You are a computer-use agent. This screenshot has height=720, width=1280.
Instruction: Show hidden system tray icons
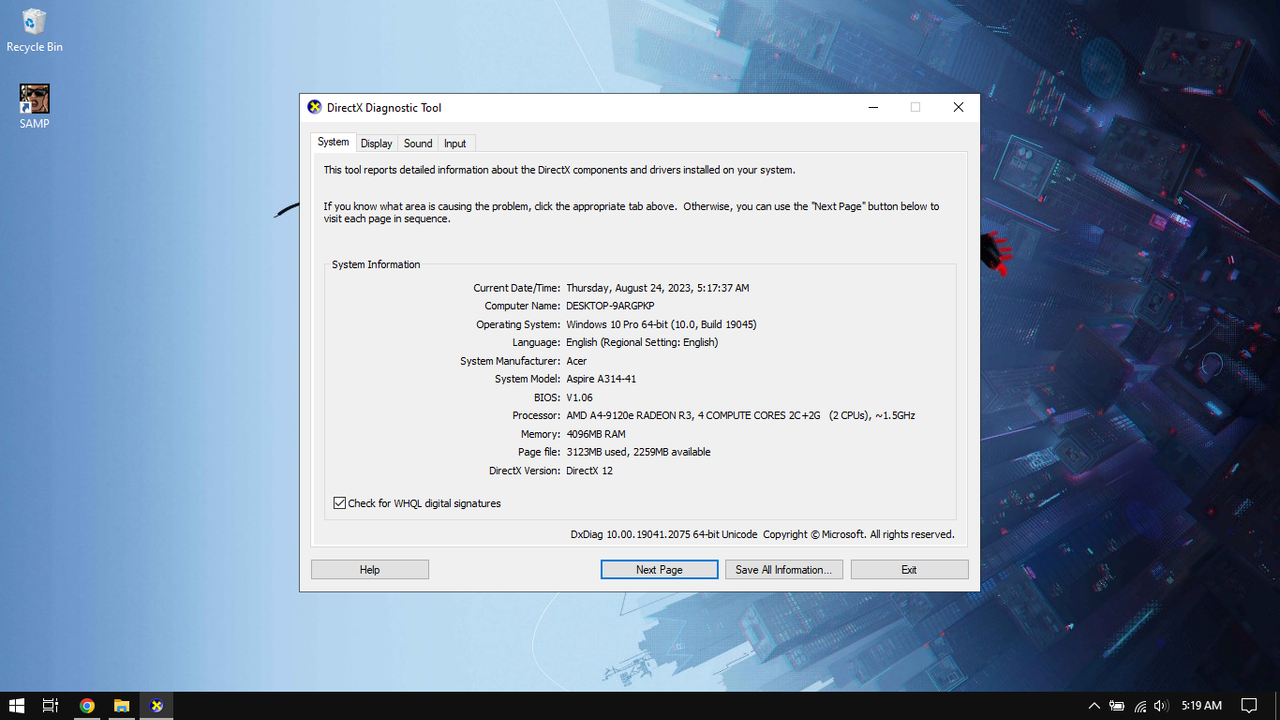(x=1094, y=705)
